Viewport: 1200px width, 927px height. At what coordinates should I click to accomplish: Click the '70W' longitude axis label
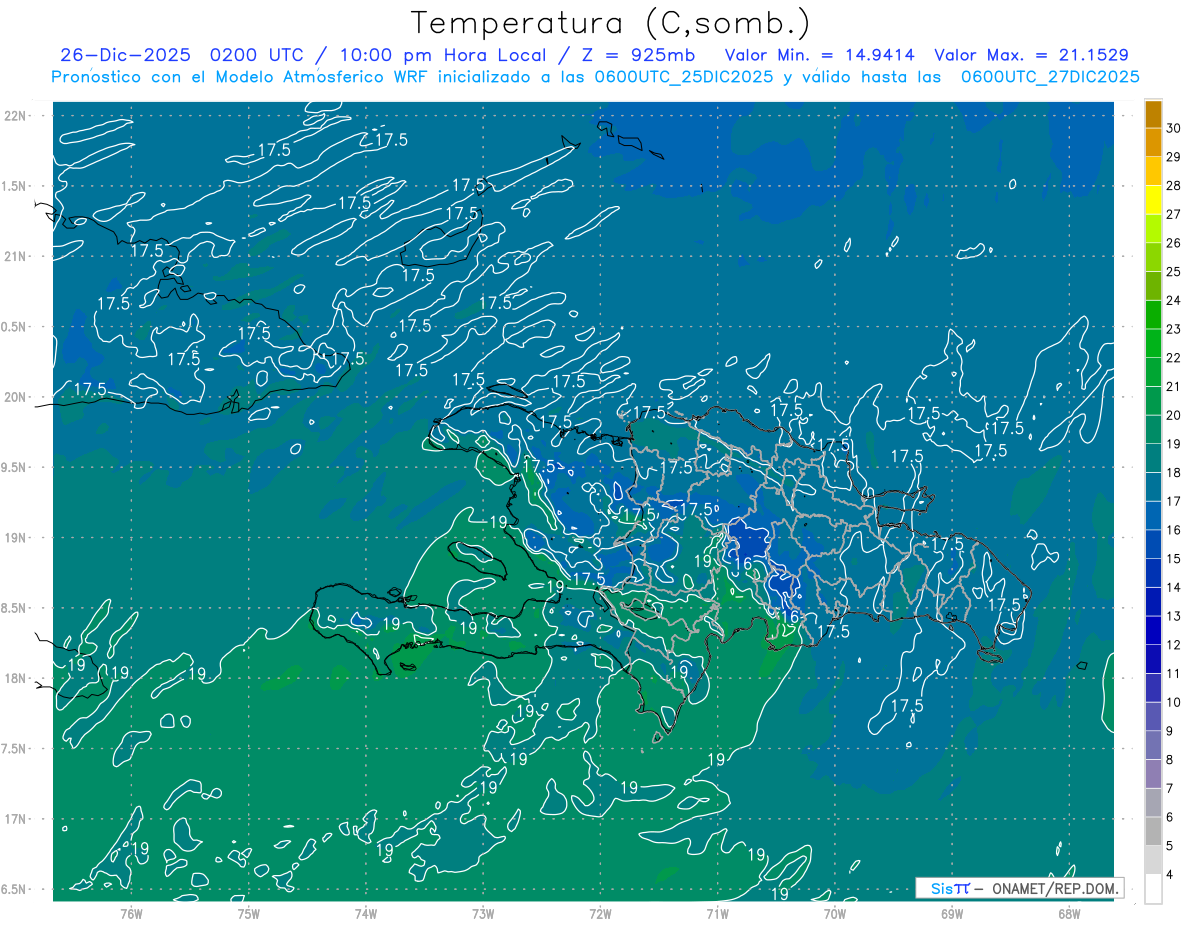tap(835, 914)
